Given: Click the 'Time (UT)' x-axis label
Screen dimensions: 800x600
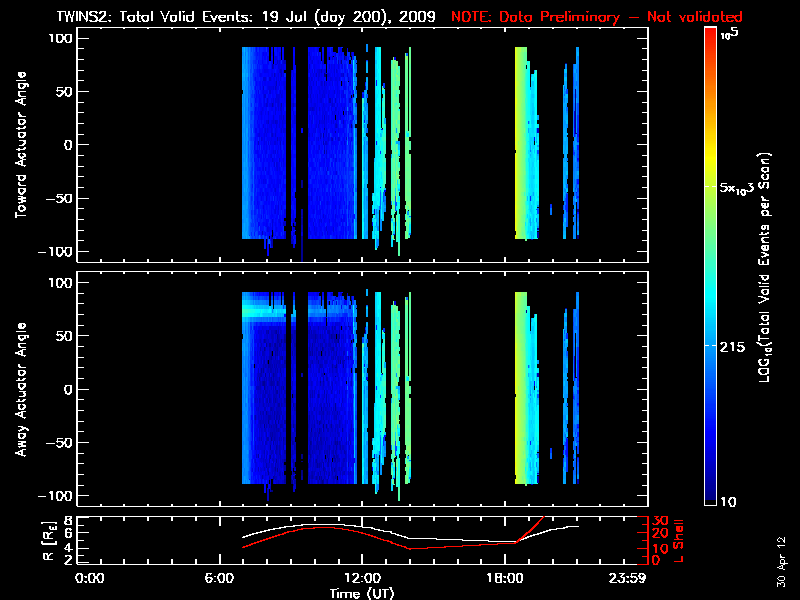Looking at the screenshot, I should pyautogui.click(x=361, y=593).
